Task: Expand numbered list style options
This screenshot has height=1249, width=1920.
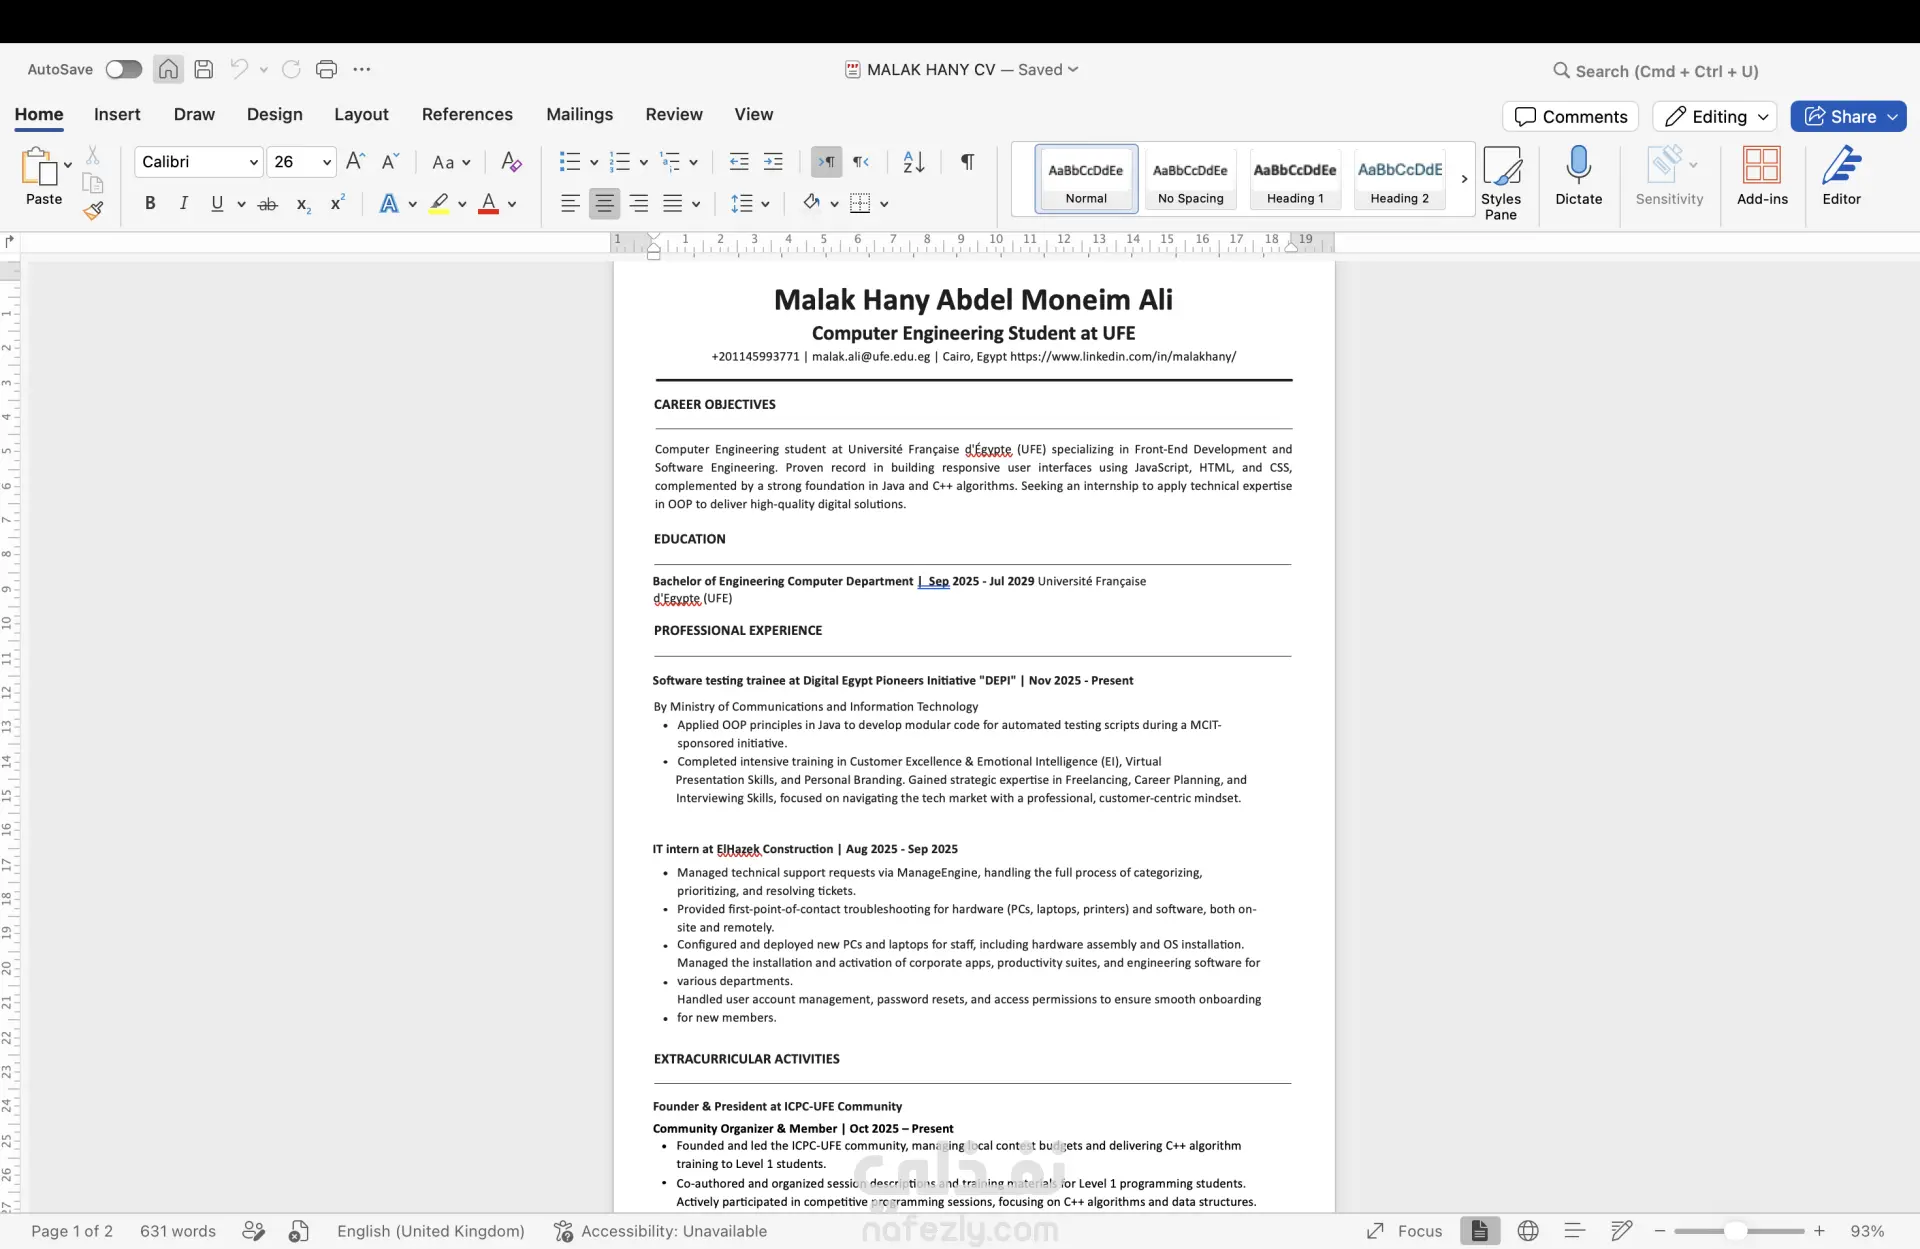Action: click(x=643, y=162)
